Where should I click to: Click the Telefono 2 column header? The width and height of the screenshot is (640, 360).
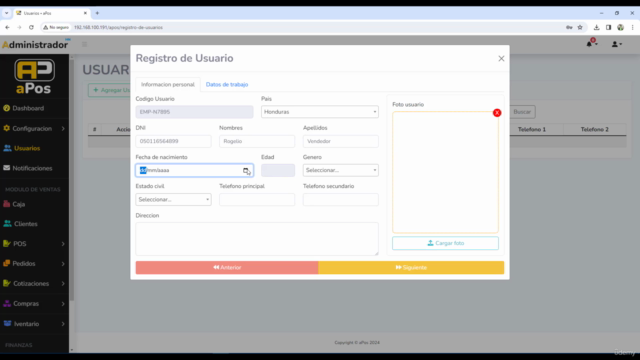594,129
